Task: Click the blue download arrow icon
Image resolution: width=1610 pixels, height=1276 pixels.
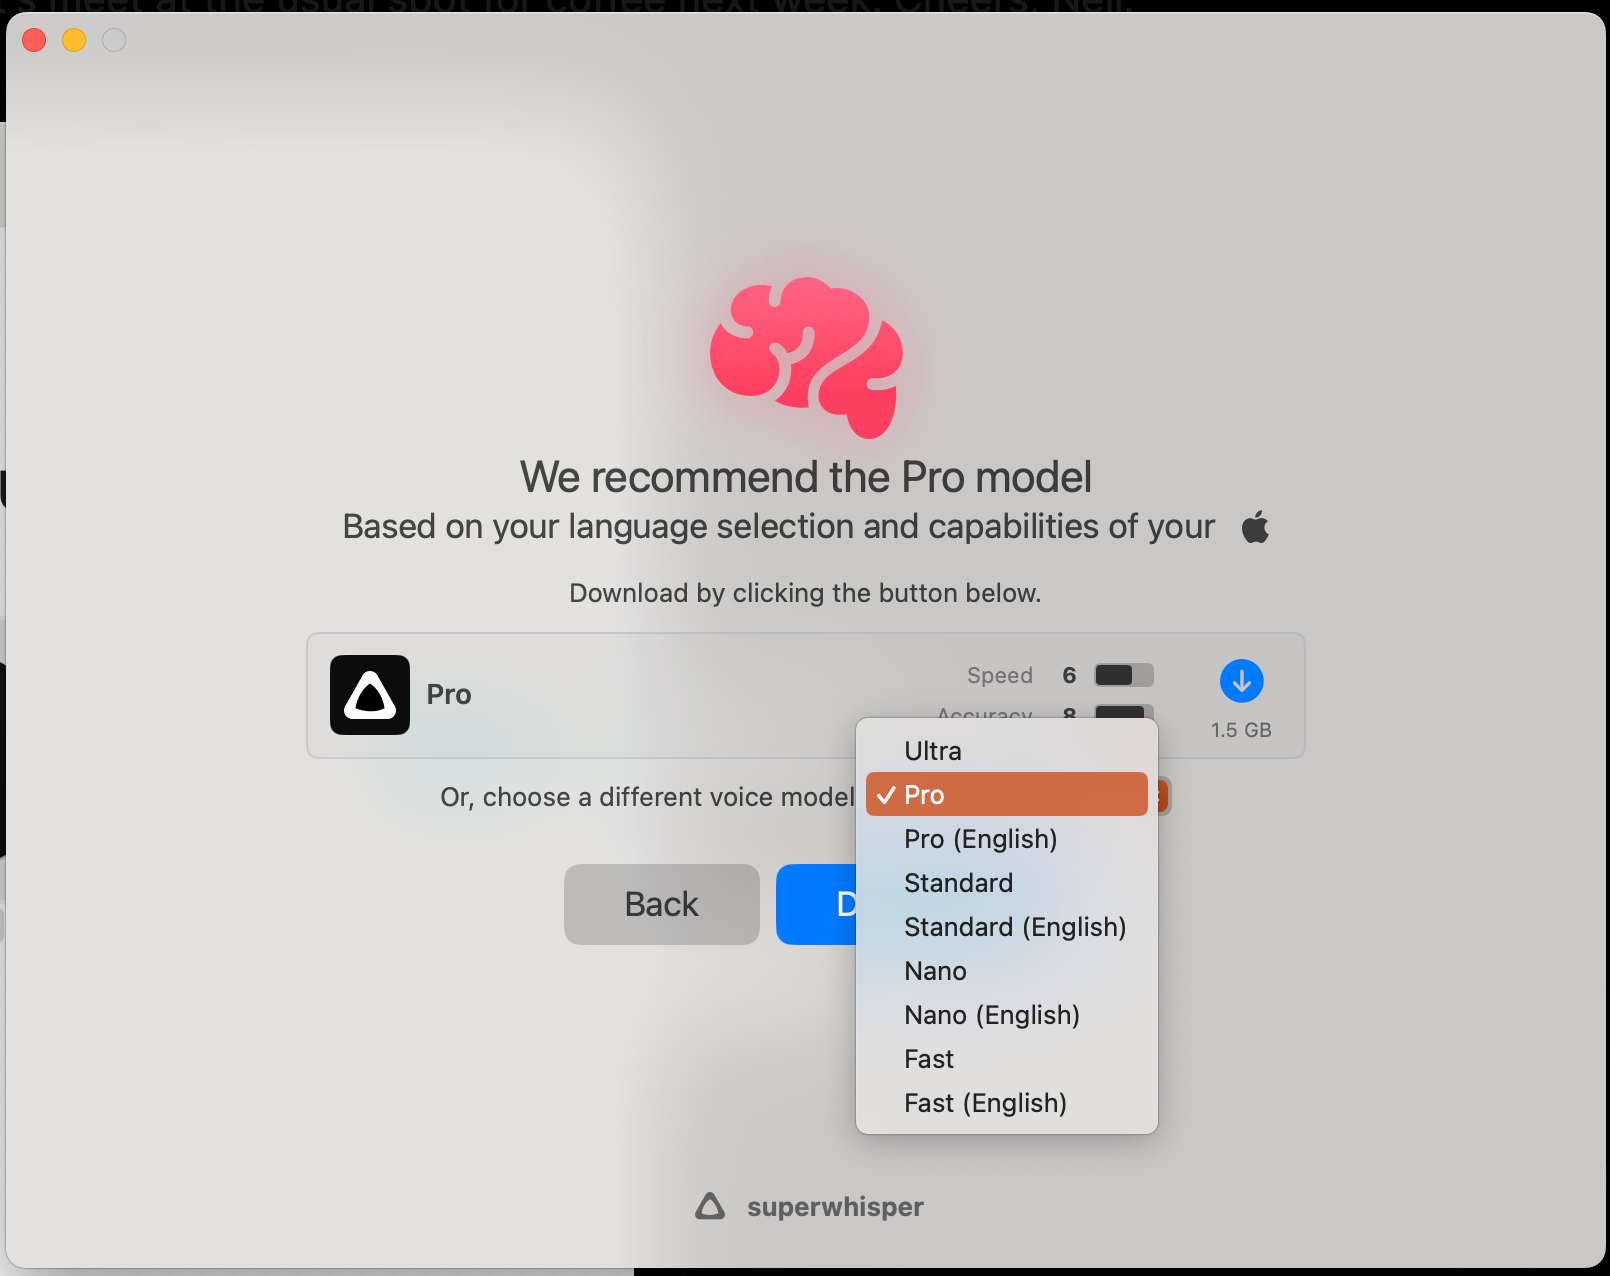Action: pos(1241,681)
